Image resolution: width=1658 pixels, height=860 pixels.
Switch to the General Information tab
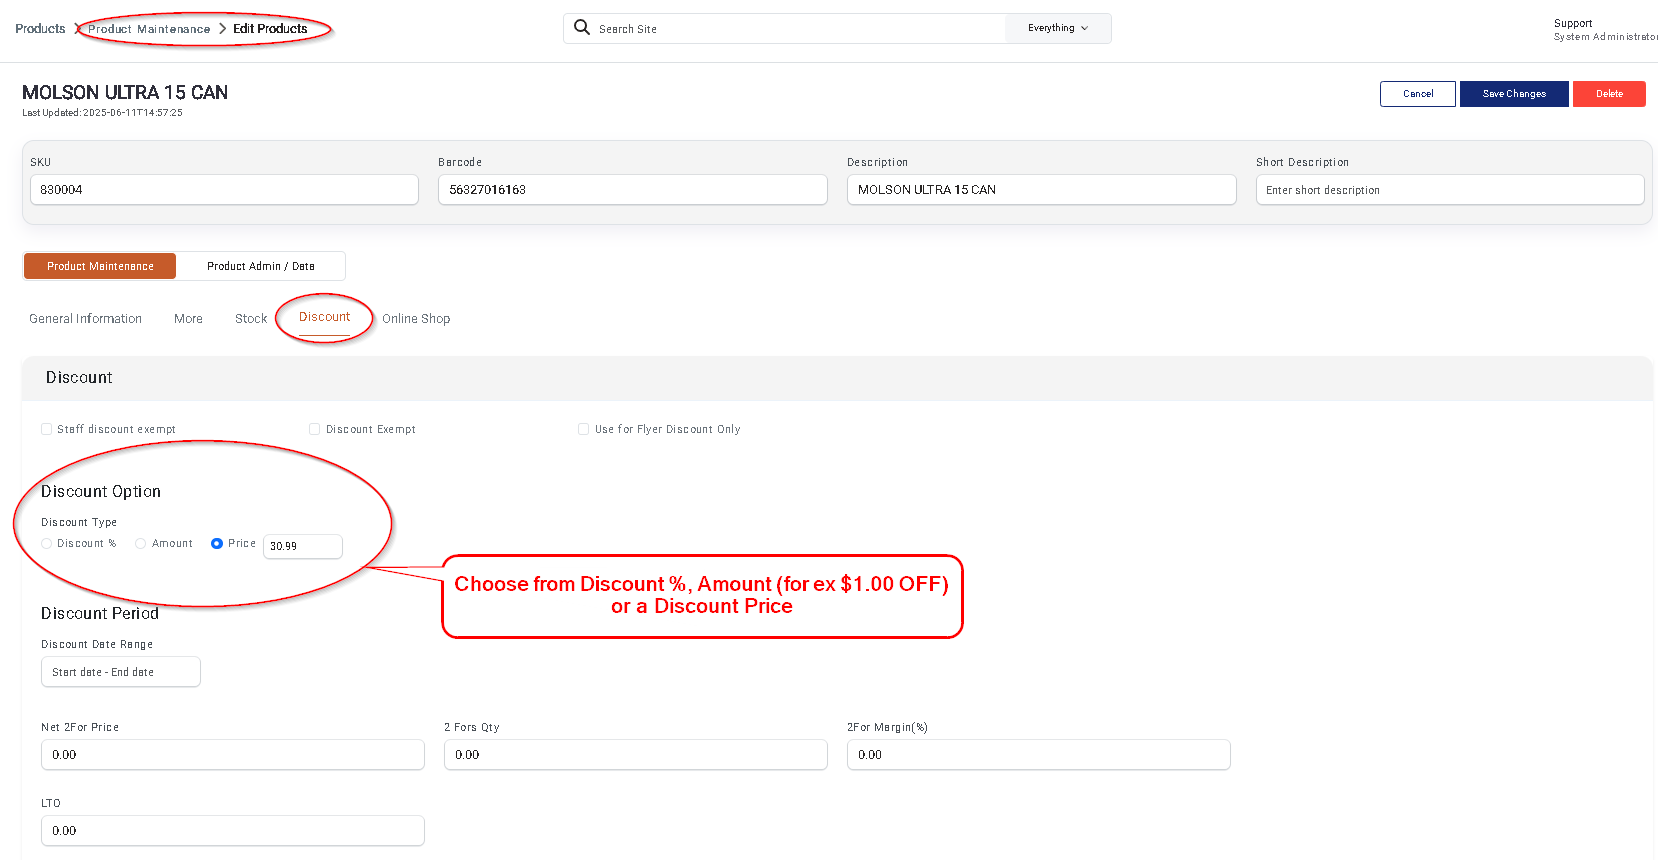click(85, 319)
